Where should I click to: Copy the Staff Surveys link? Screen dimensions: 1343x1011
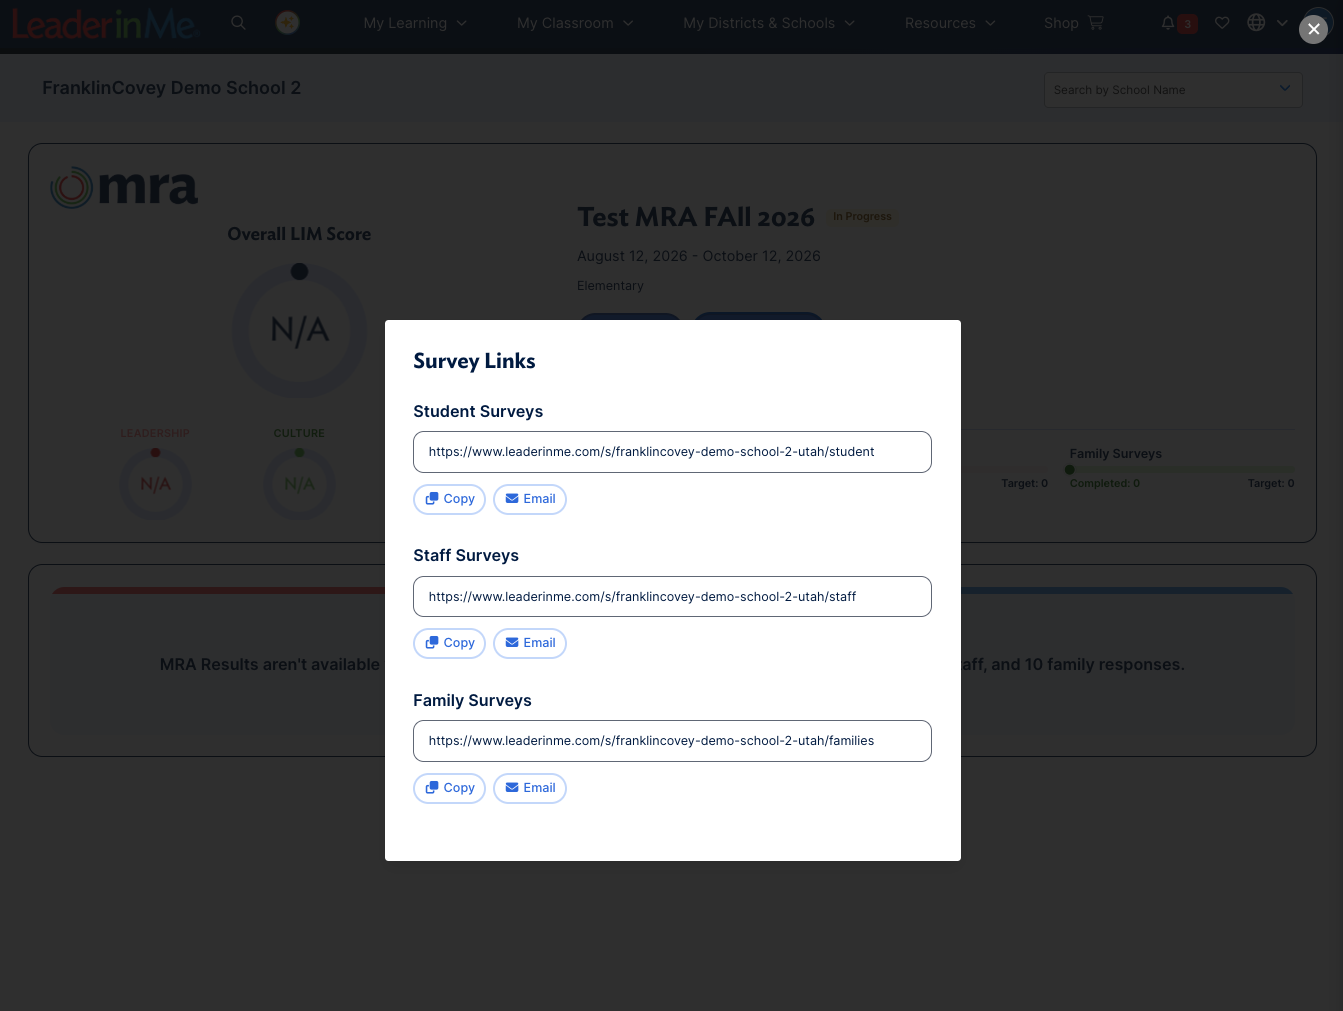[450, 643]
